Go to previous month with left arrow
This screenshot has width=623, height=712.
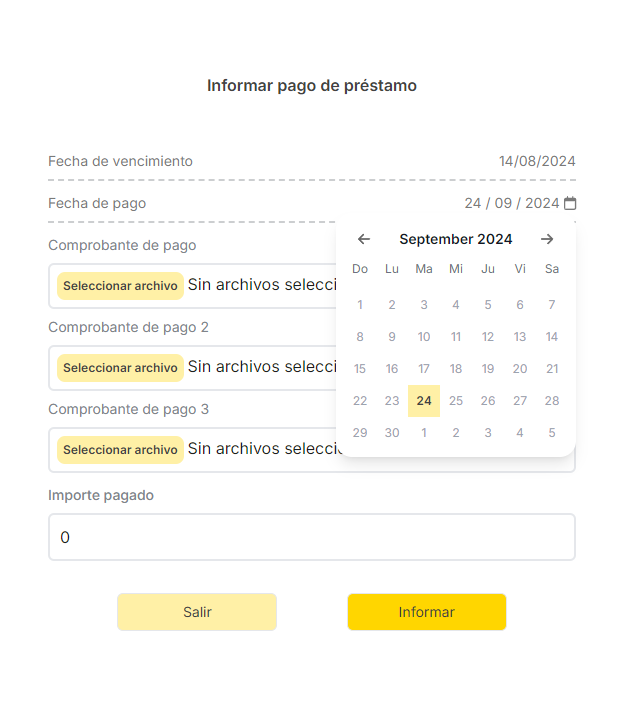tap(364, 239)
